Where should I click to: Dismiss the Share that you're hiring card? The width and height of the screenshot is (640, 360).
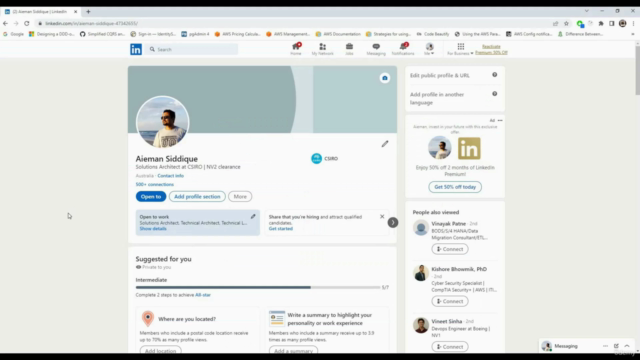click(382, 217)
